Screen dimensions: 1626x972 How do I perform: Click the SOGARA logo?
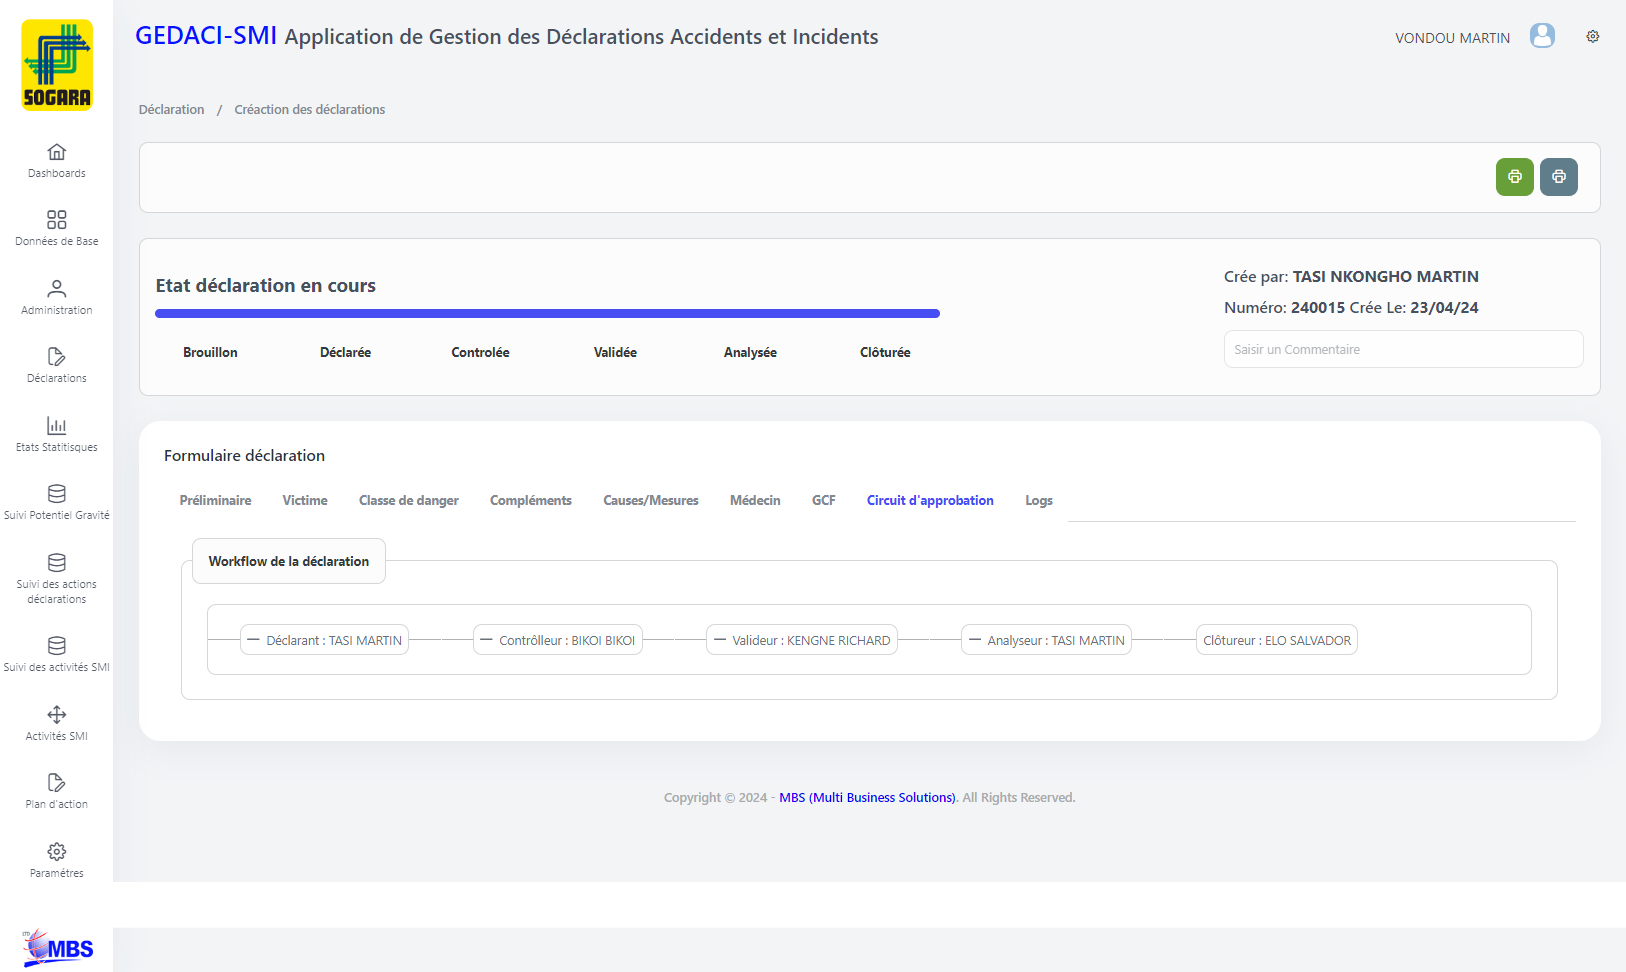(57, 65)
